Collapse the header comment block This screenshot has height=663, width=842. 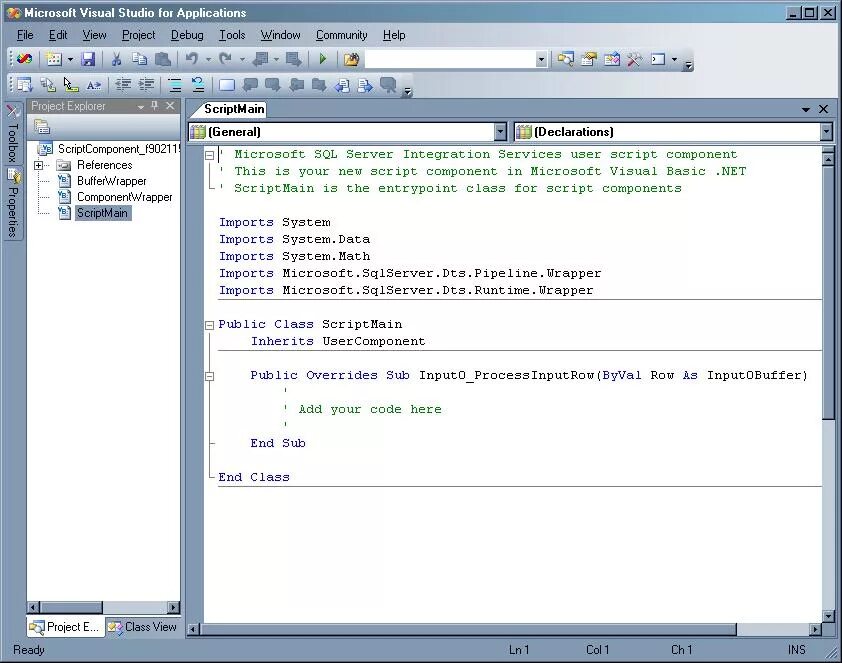(209, 156)
